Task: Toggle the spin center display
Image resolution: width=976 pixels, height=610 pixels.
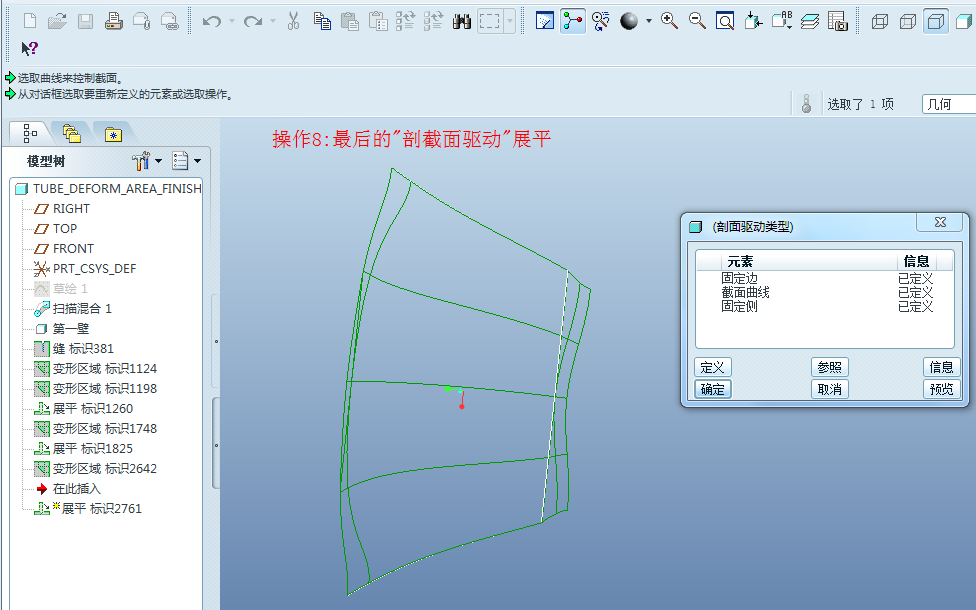Action: 573,21
